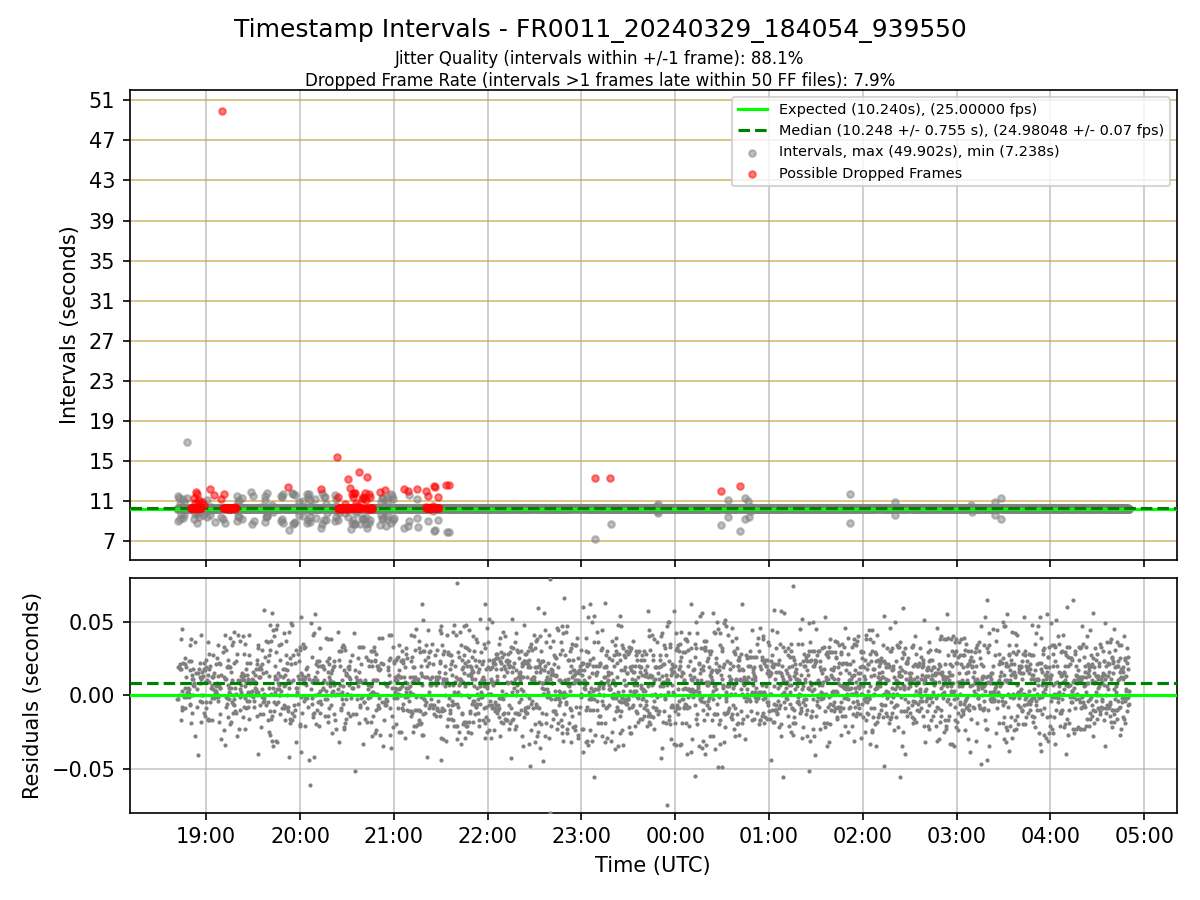The image size is (1200, 900).
Task: Click the 19 y-axis tick label
Action: coord(103,421)
